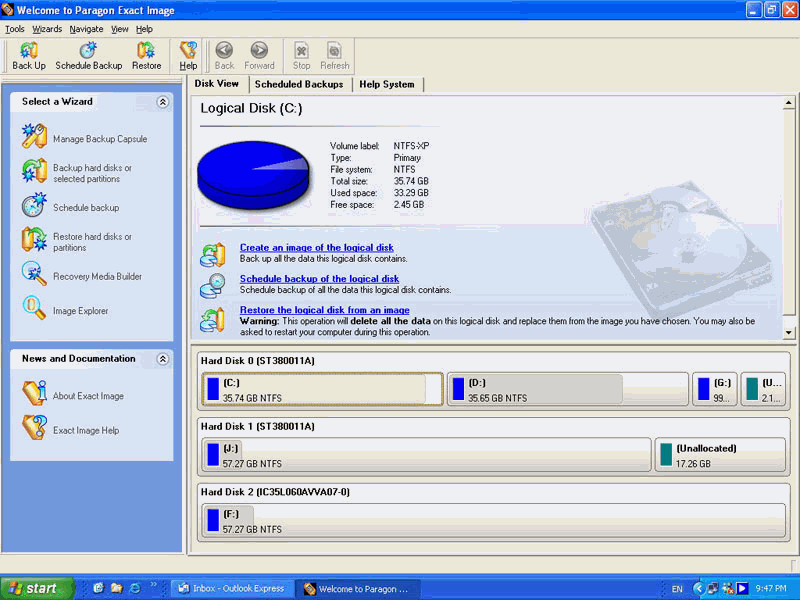Screen dimensions: 800x600
Task: Select the (D:) 35.65 GB NTFS partition
Action: [x=567, y=389]
